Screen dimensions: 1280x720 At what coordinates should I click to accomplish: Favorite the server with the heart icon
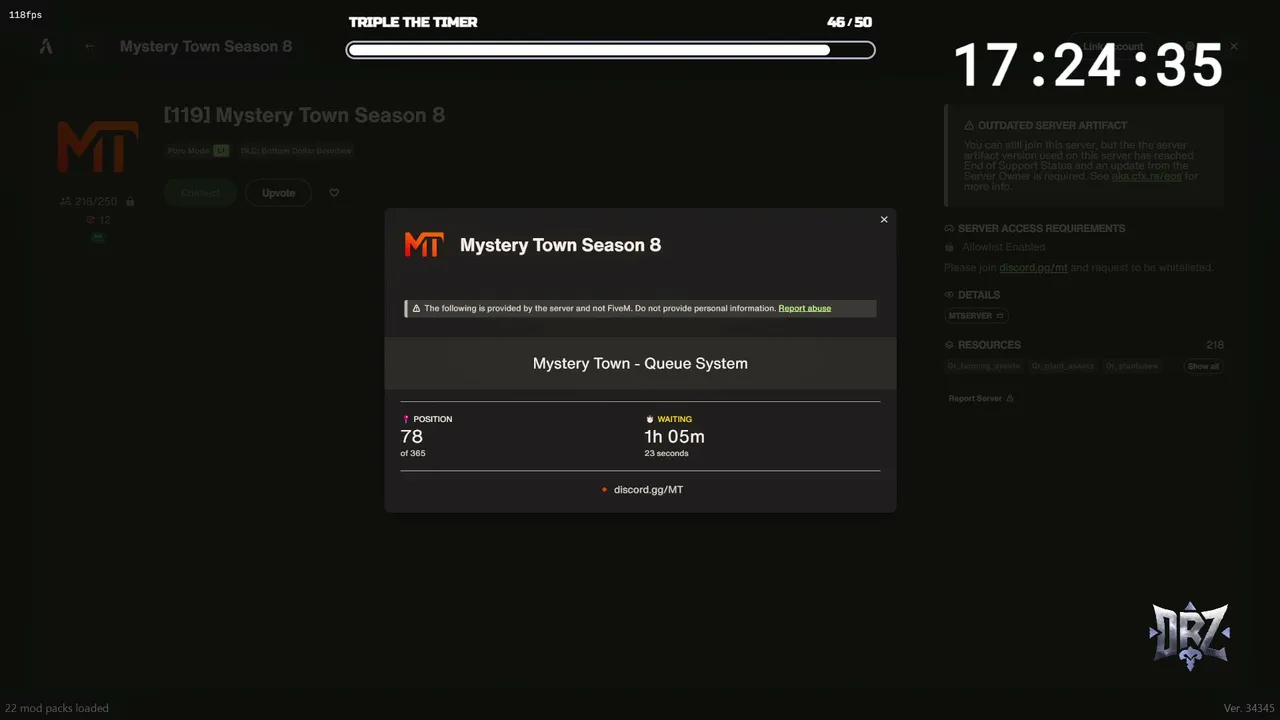[x=334, y=193]
